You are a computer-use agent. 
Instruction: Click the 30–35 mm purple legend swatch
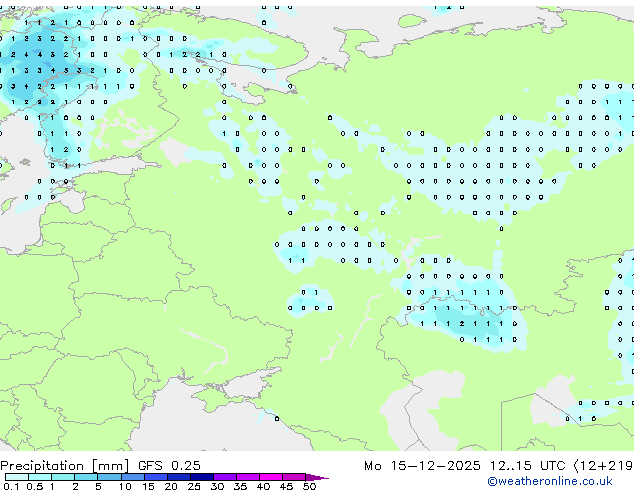225,477
